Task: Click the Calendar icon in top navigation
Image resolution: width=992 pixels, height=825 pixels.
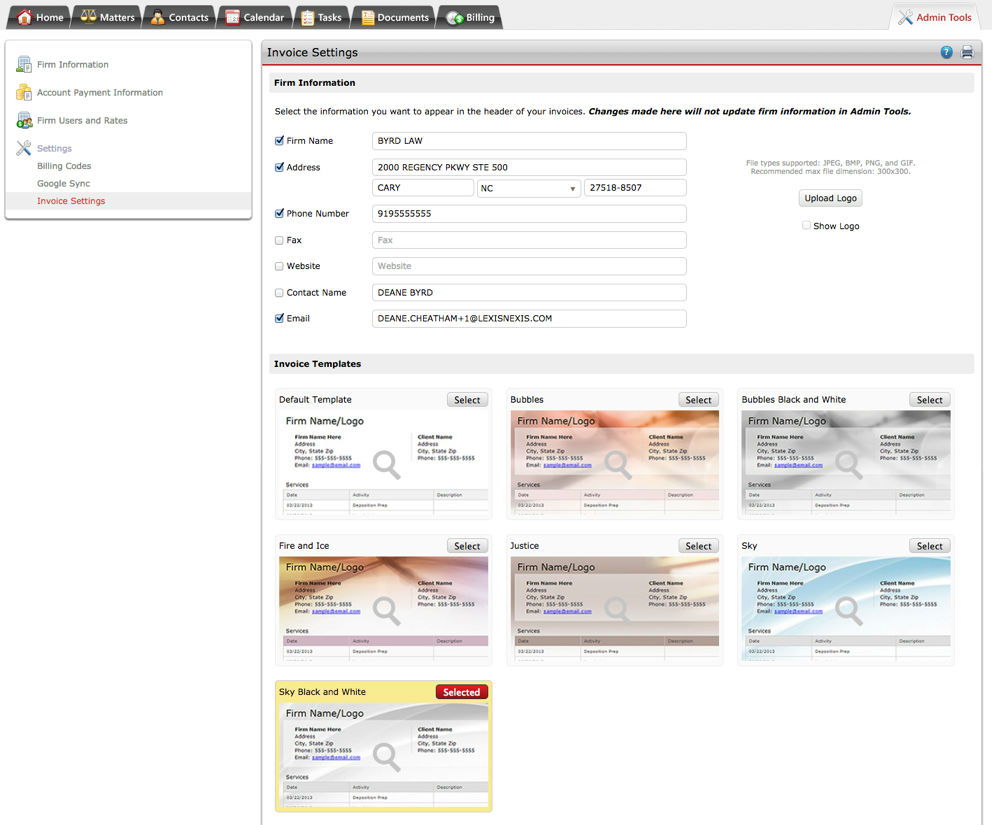Action: click(232, 17)
